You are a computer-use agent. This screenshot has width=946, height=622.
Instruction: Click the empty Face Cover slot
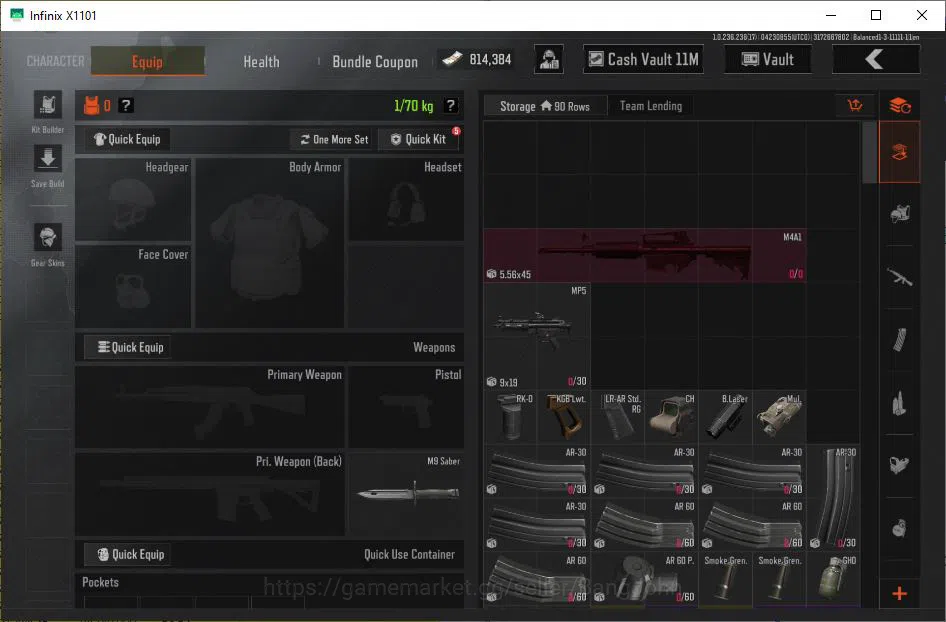pyautogui.click(x=133, y=287)
